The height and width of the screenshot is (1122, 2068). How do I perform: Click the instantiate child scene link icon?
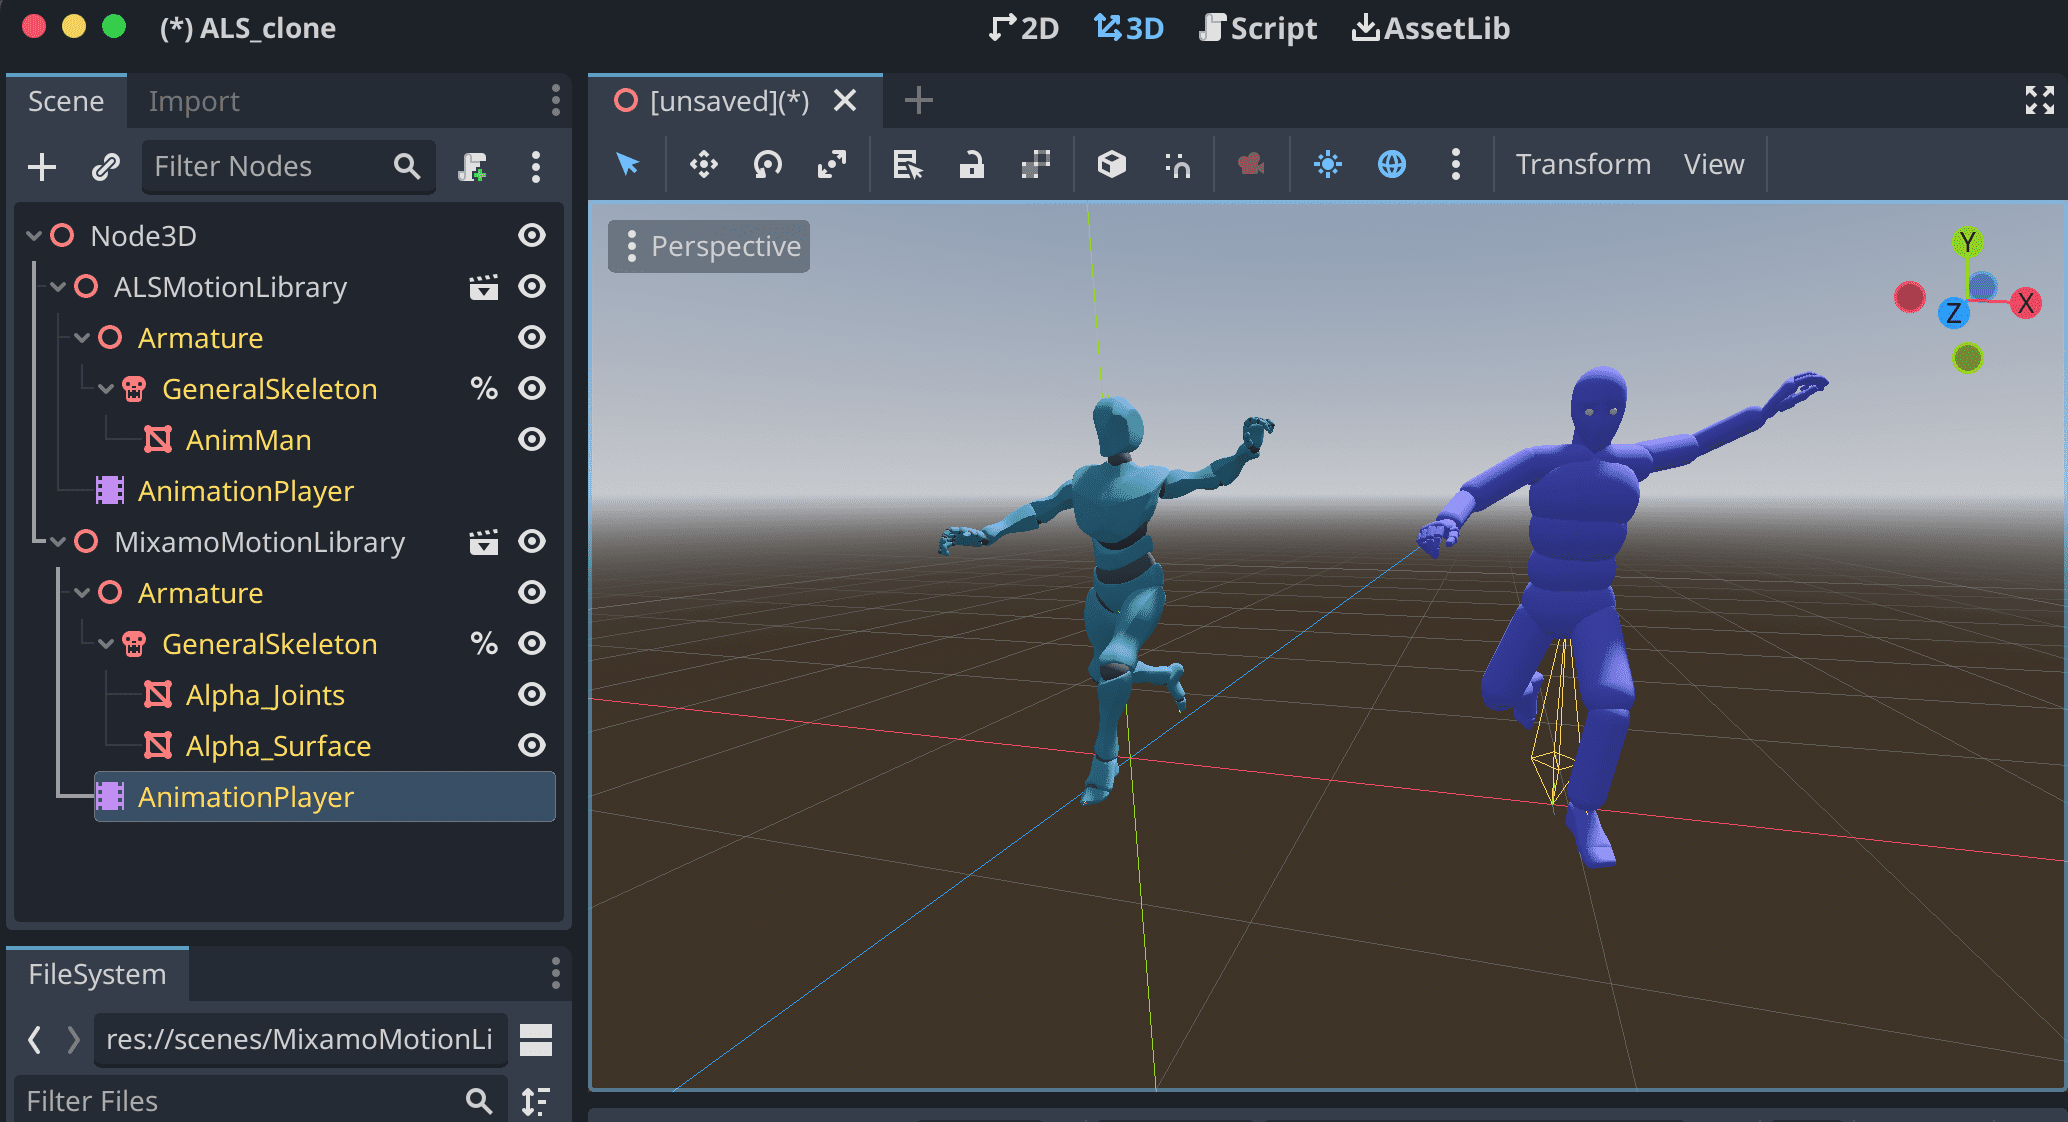(105, 167)
